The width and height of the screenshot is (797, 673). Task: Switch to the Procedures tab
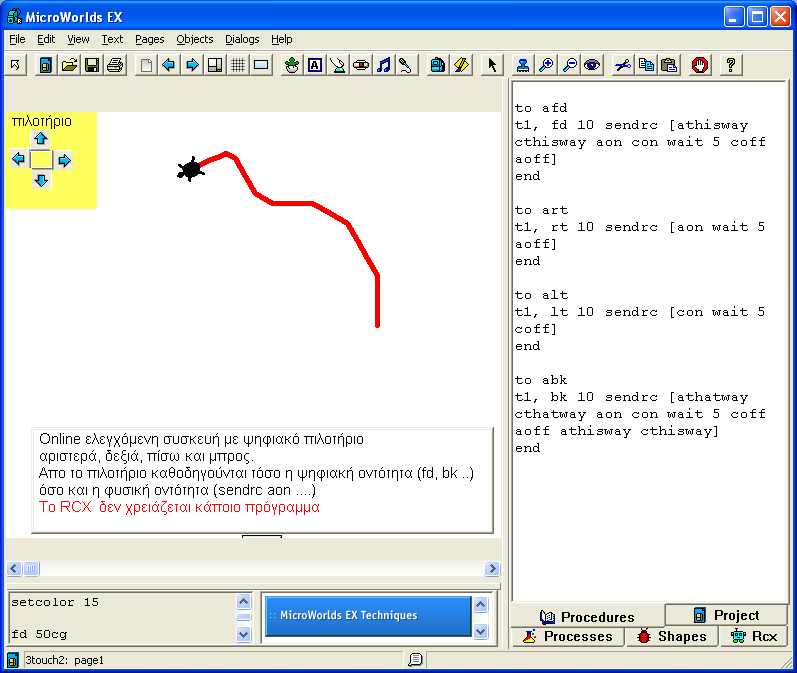[587, 617]
